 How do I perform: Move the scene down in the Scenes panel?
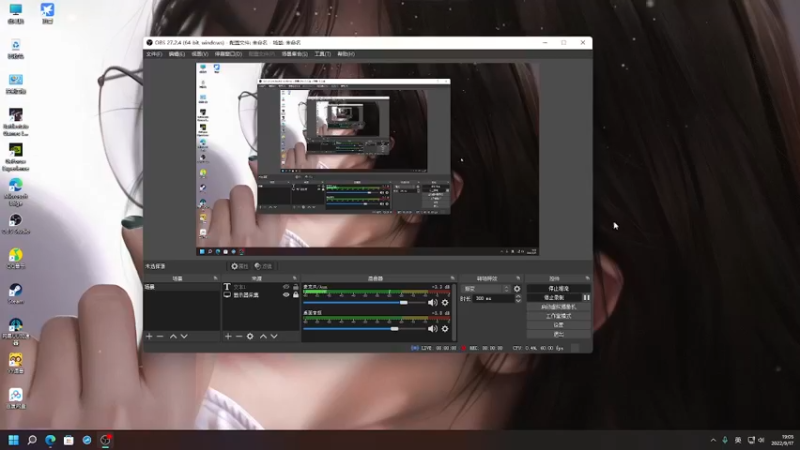pyautogui.click(x=184, y=336)
